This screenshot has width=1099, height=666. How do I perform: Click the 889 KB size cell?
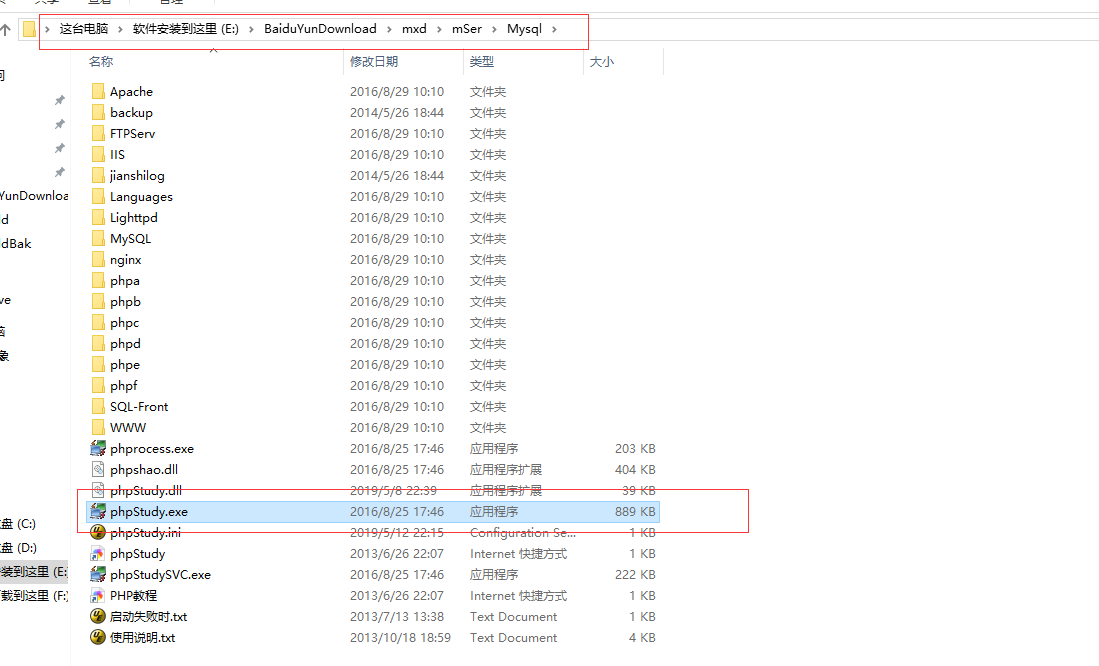click(x=635, y=512)
